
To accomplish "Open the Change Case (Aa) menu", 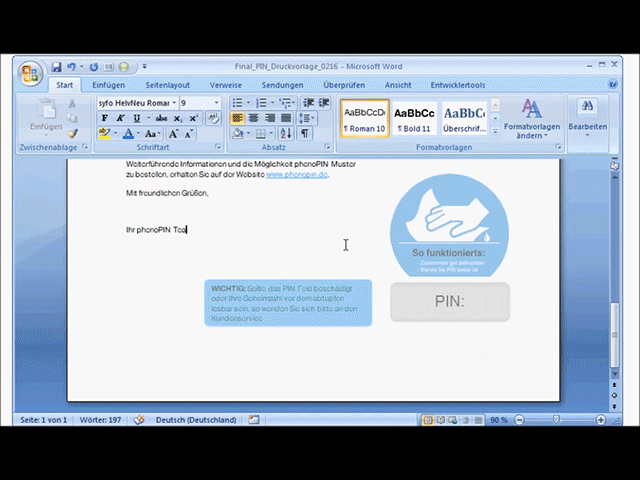I will (x=153, y=133).
